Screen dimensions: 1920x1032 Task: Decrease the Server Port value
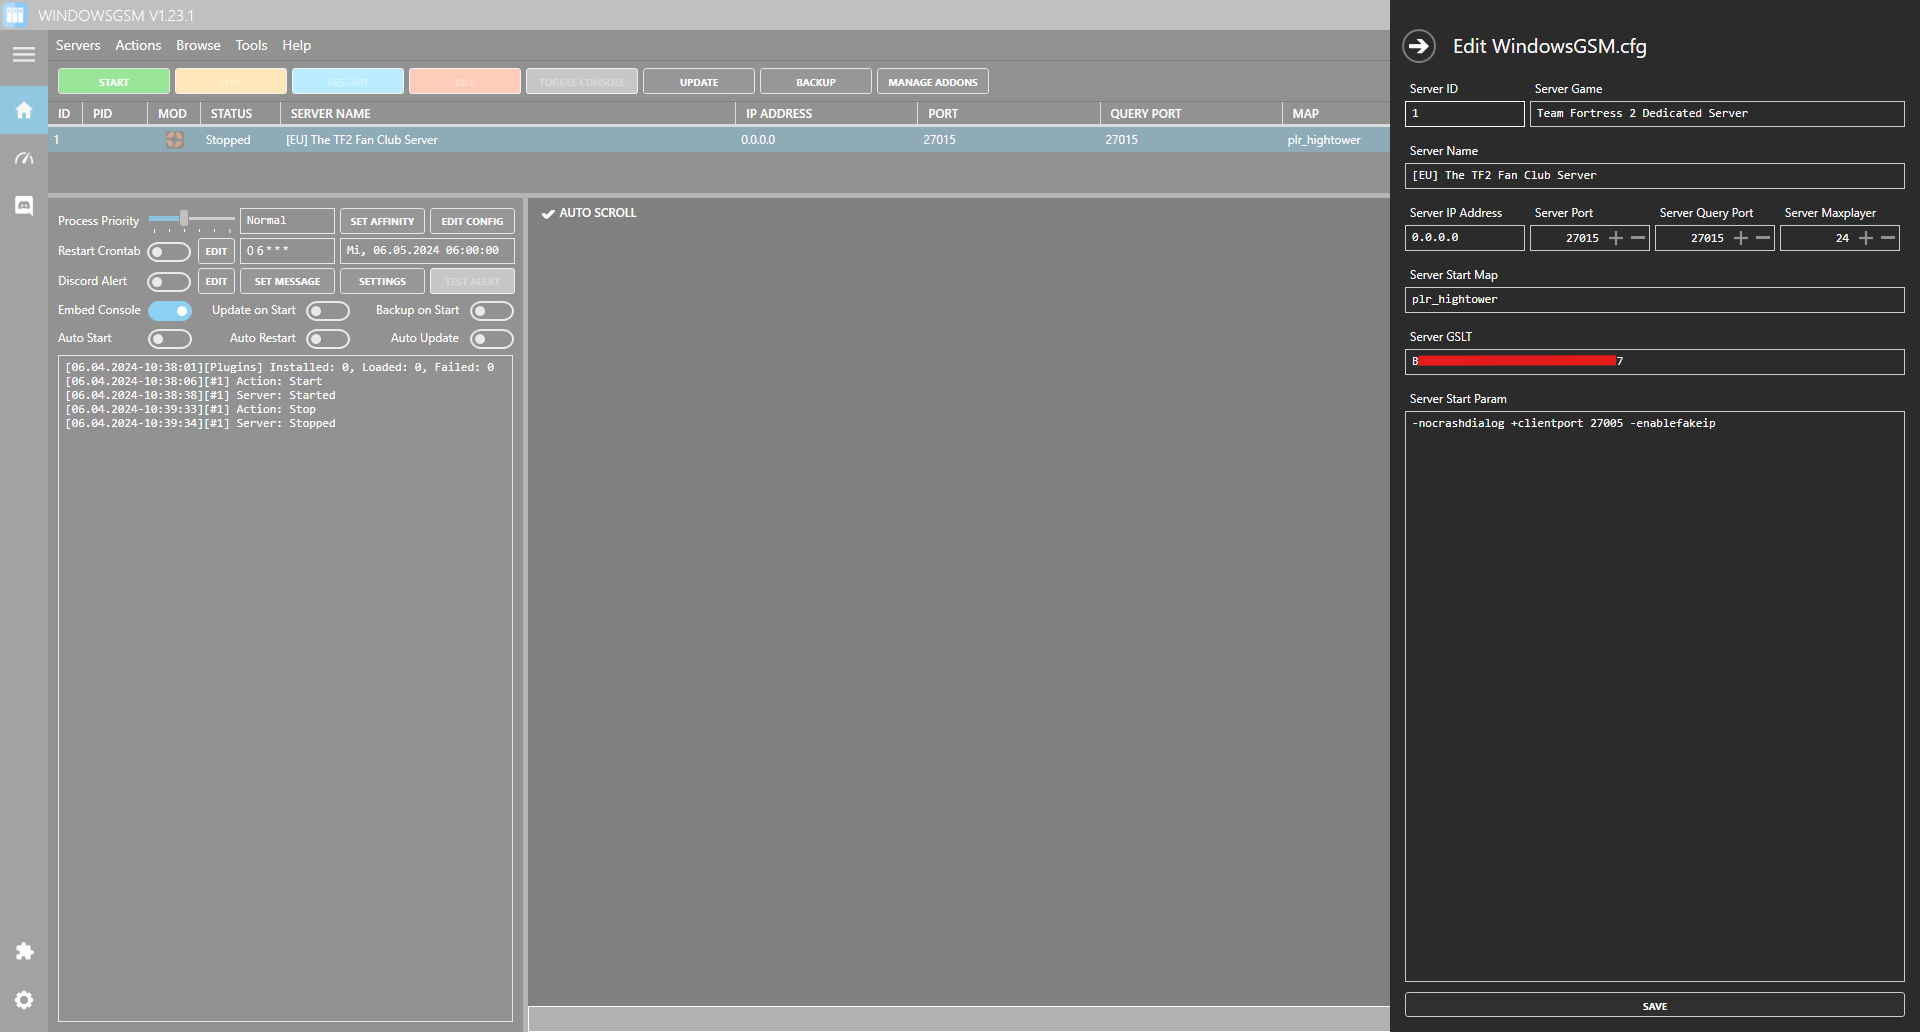tap(1638, 238)
